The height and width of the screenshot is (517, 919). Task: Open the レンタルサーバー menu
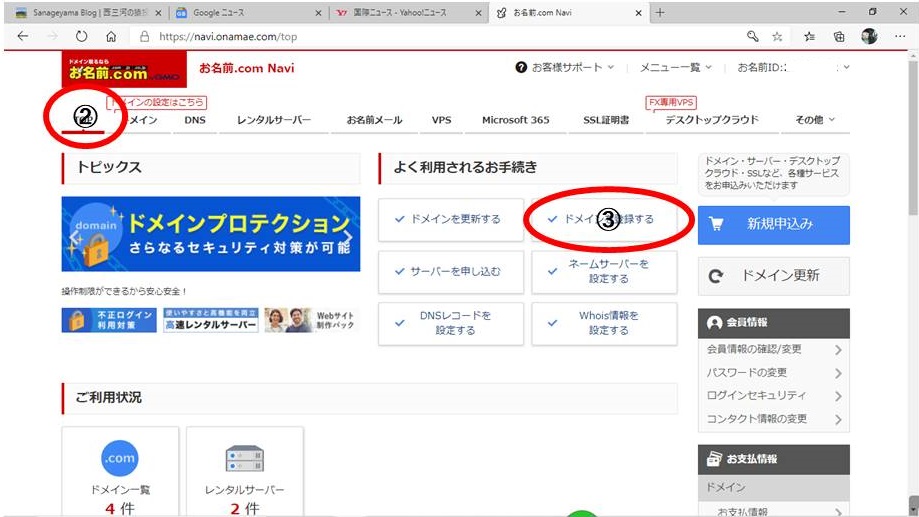[274, 120]
